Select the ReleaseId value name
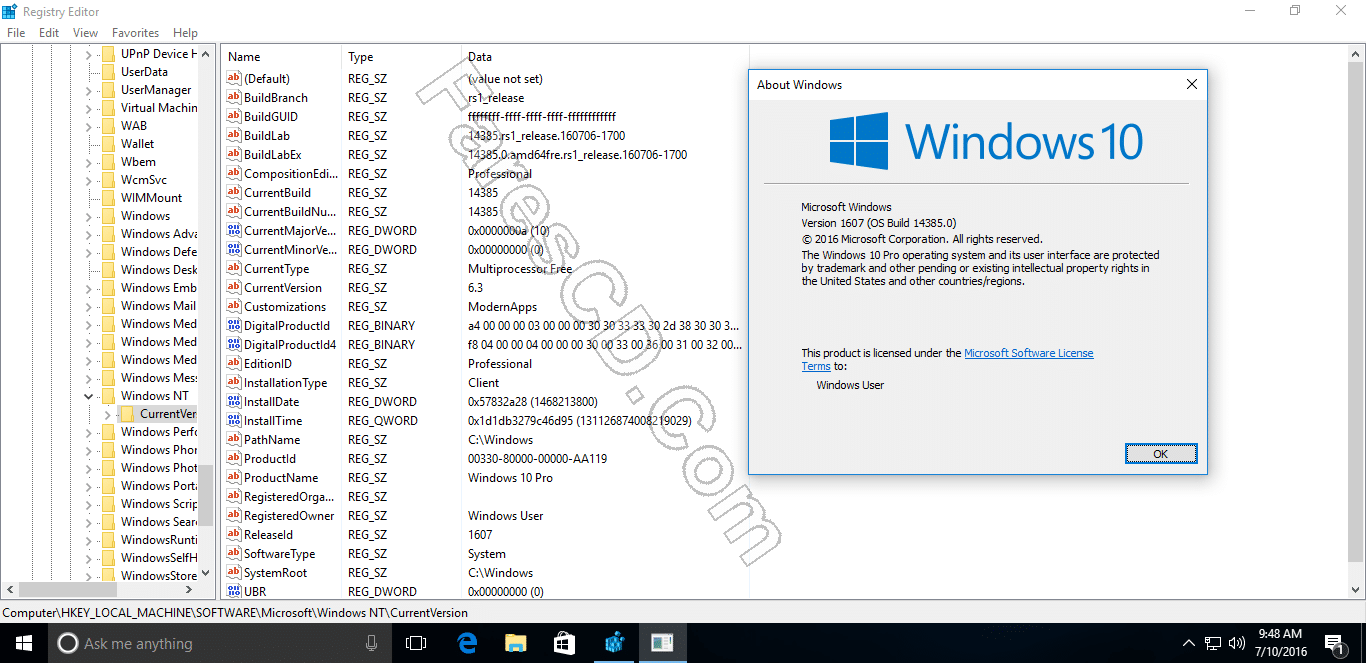Image resolution: width=1366 pixels, height=663 pixels. tap(269, 535)
